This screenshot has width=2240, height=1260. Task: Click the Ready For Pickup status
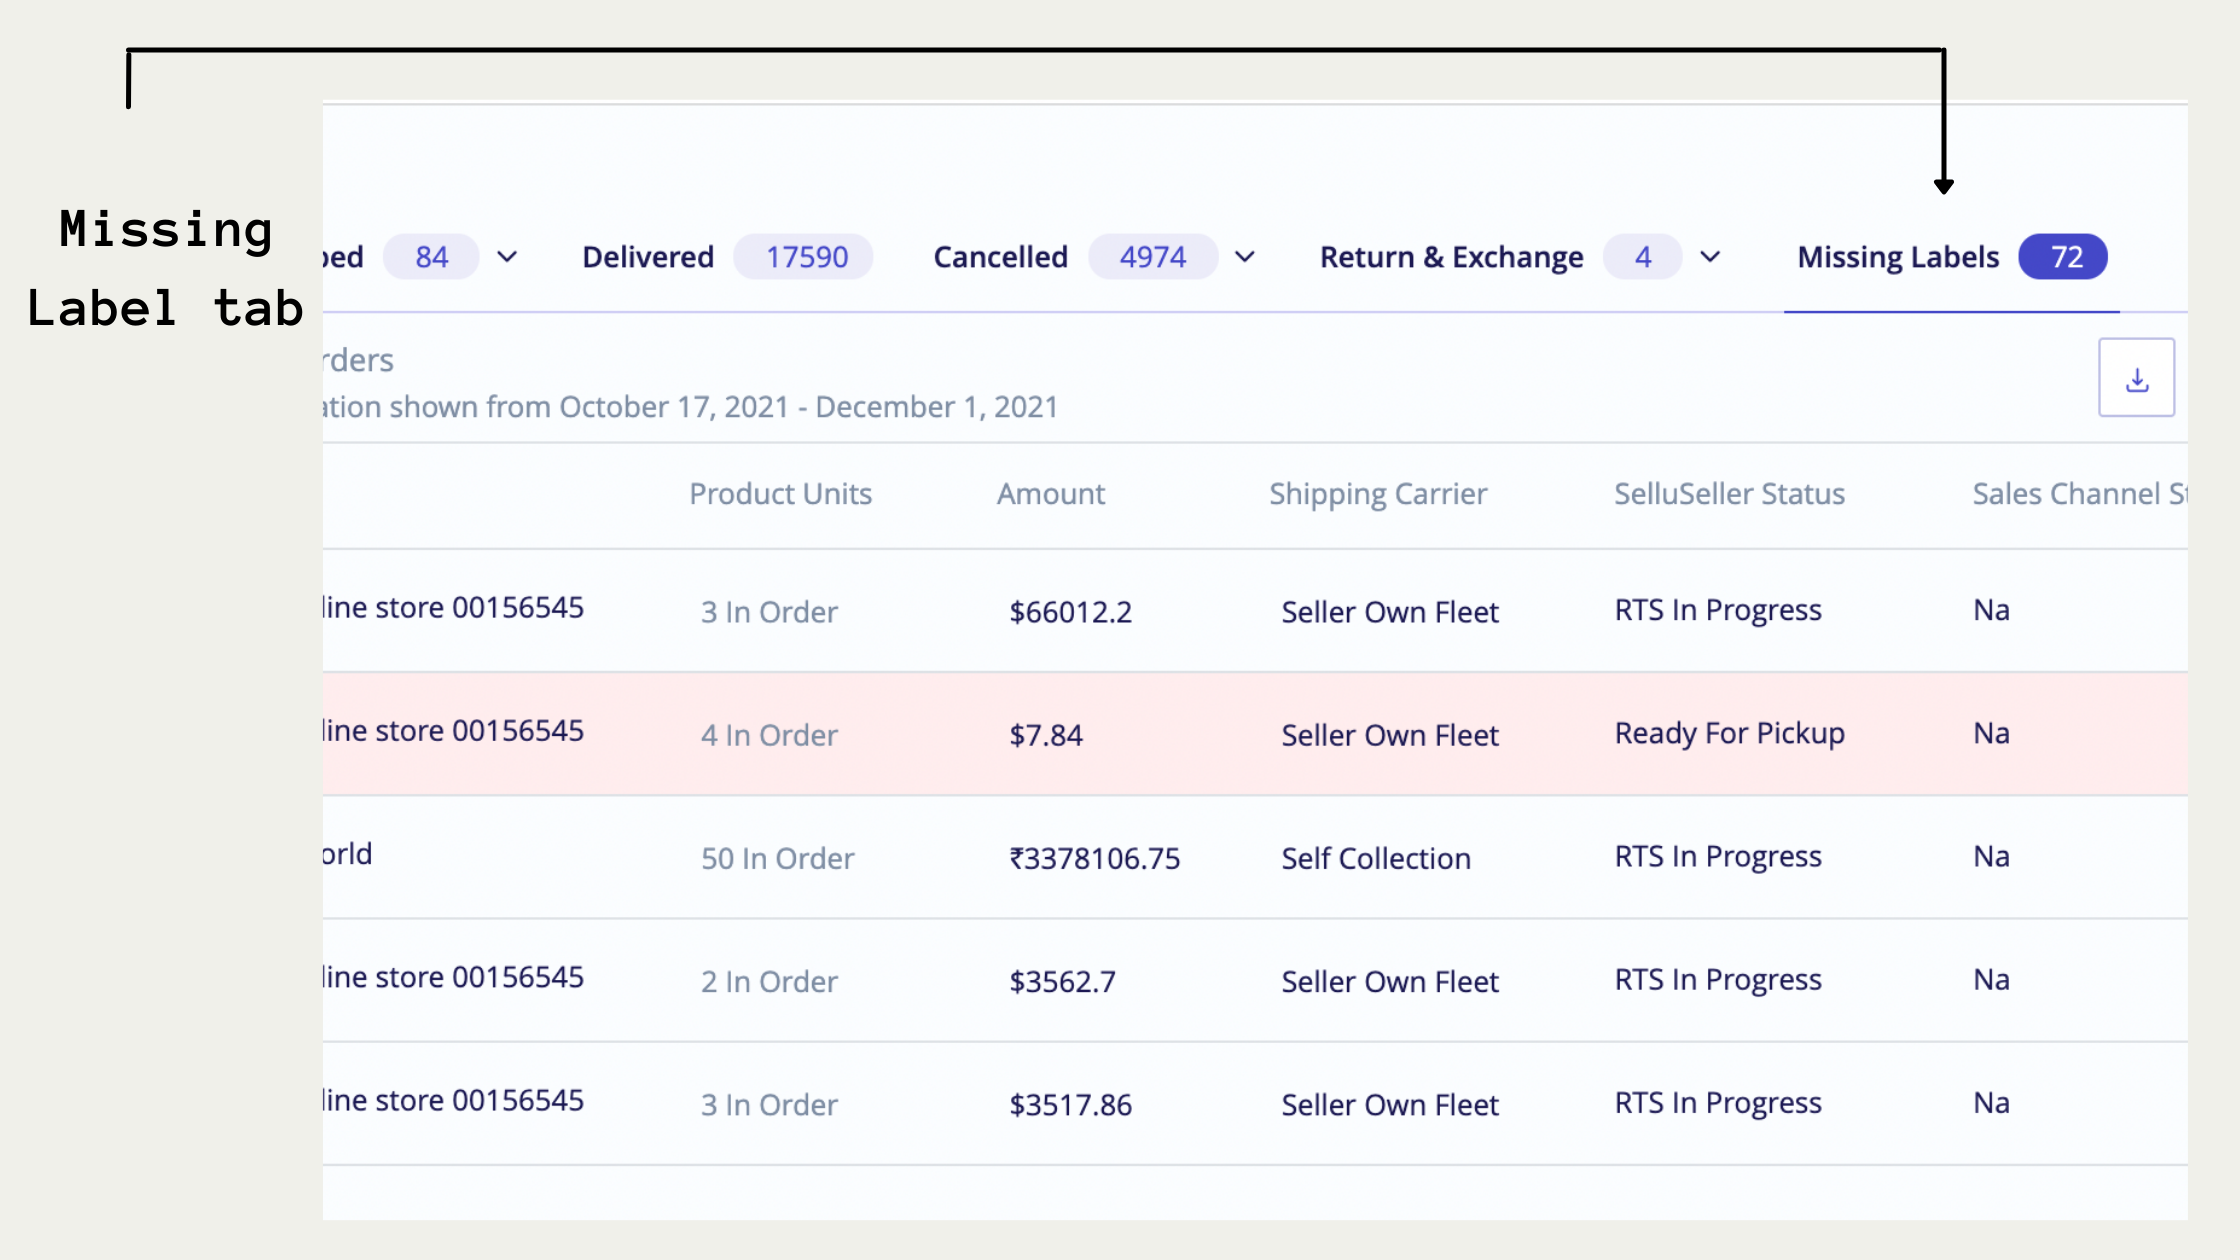[x=1730, y=733]
